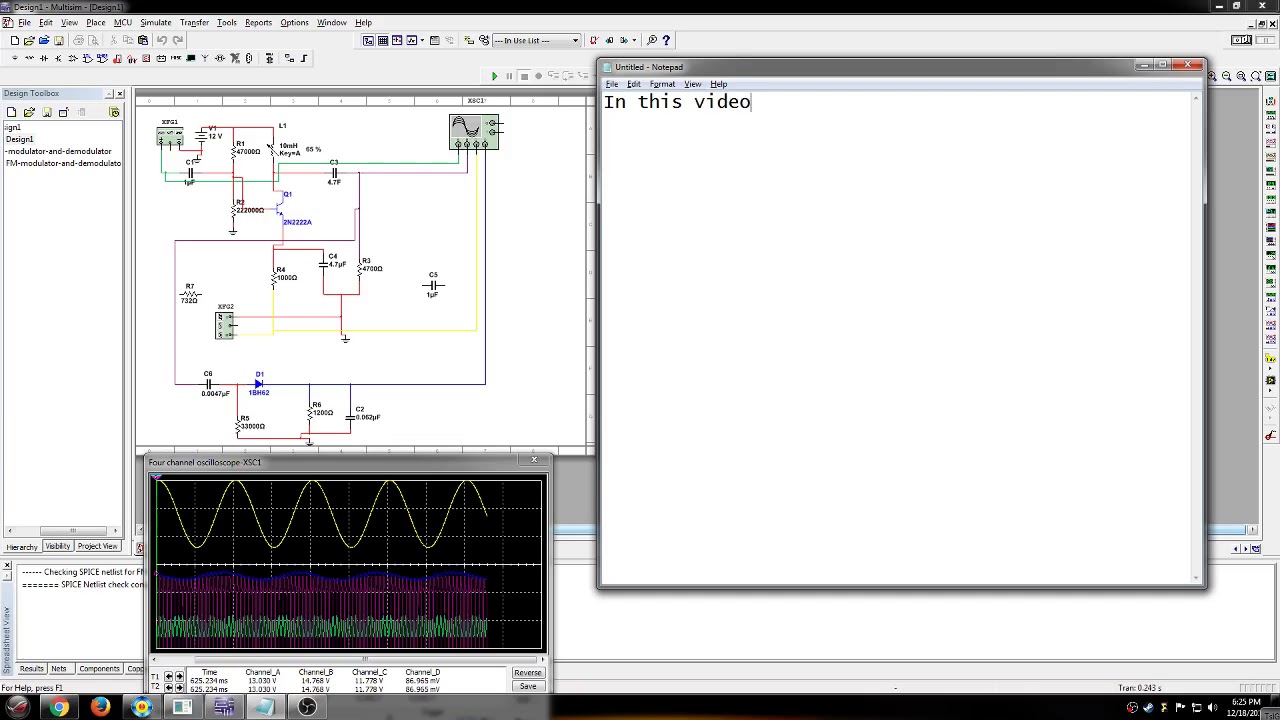Paste from clipboard in Multisim toolbar
This screenshot has width=1280, height=720.
tap(143, 40)
